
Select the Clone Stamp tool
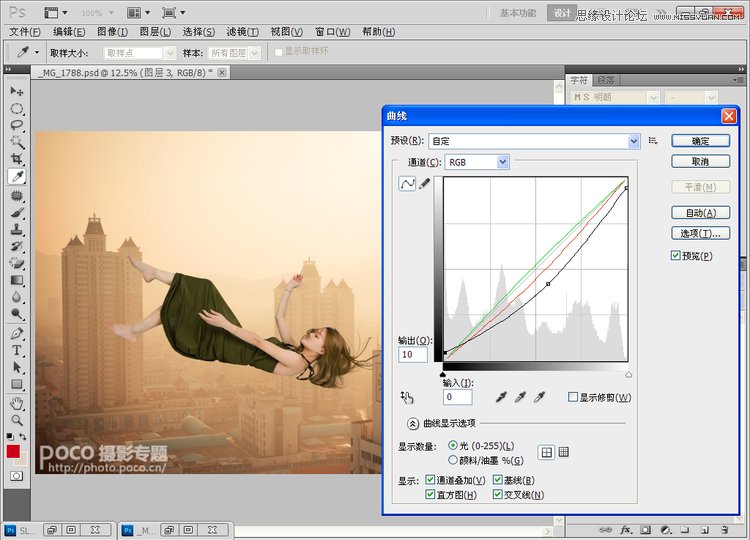(x=17, y=229)
